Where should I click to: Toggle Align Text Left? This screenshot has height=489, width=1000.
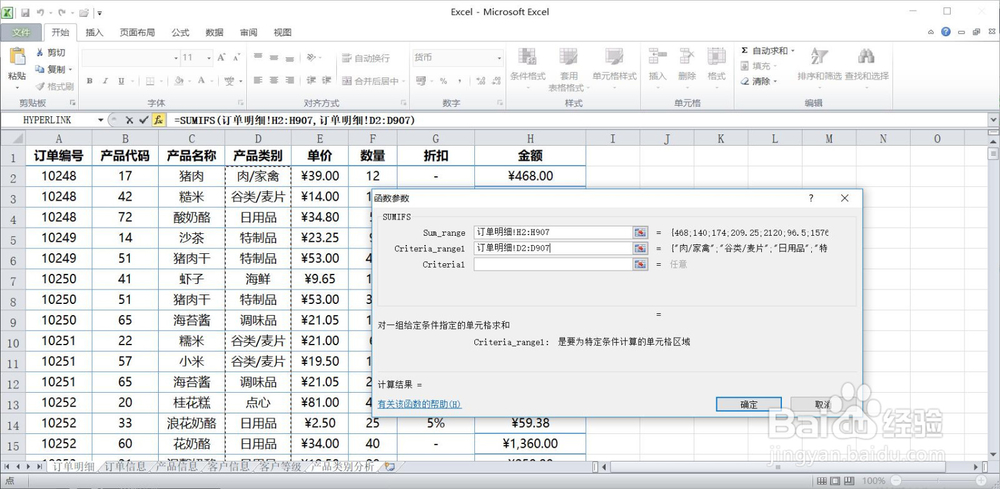[258, 81]
